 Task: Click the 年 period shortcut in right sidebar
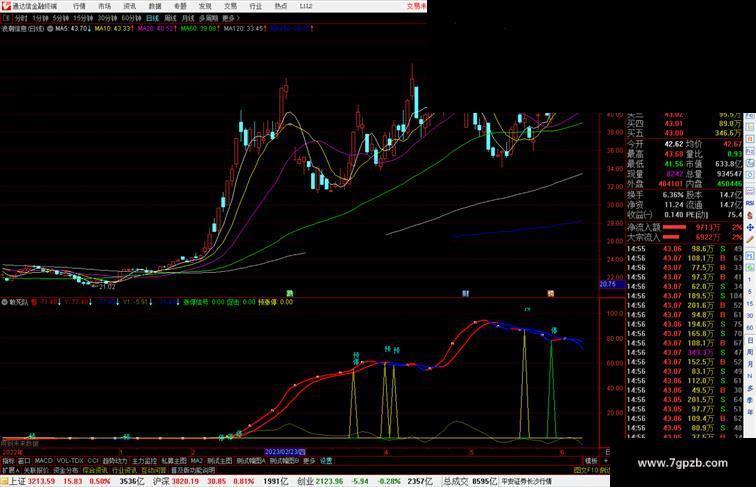750,413
